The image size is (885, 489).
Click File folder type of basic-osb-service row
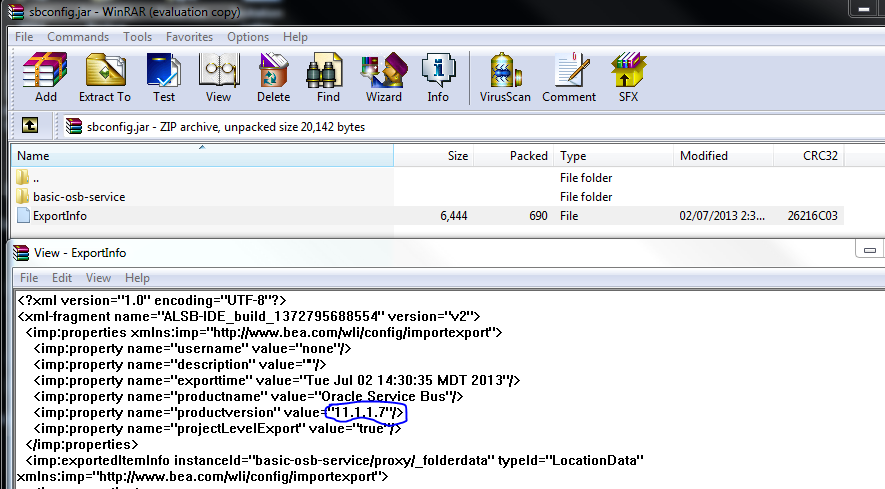(586, 197)
